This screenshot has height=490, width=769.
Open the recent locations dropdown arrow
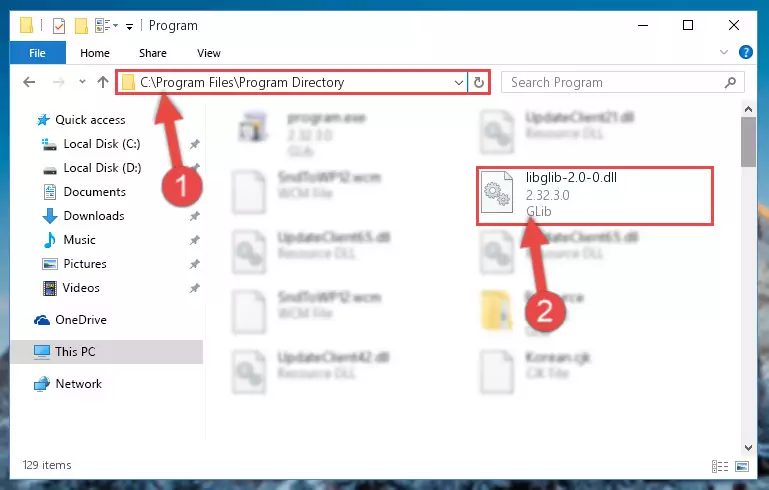point(82,81)
